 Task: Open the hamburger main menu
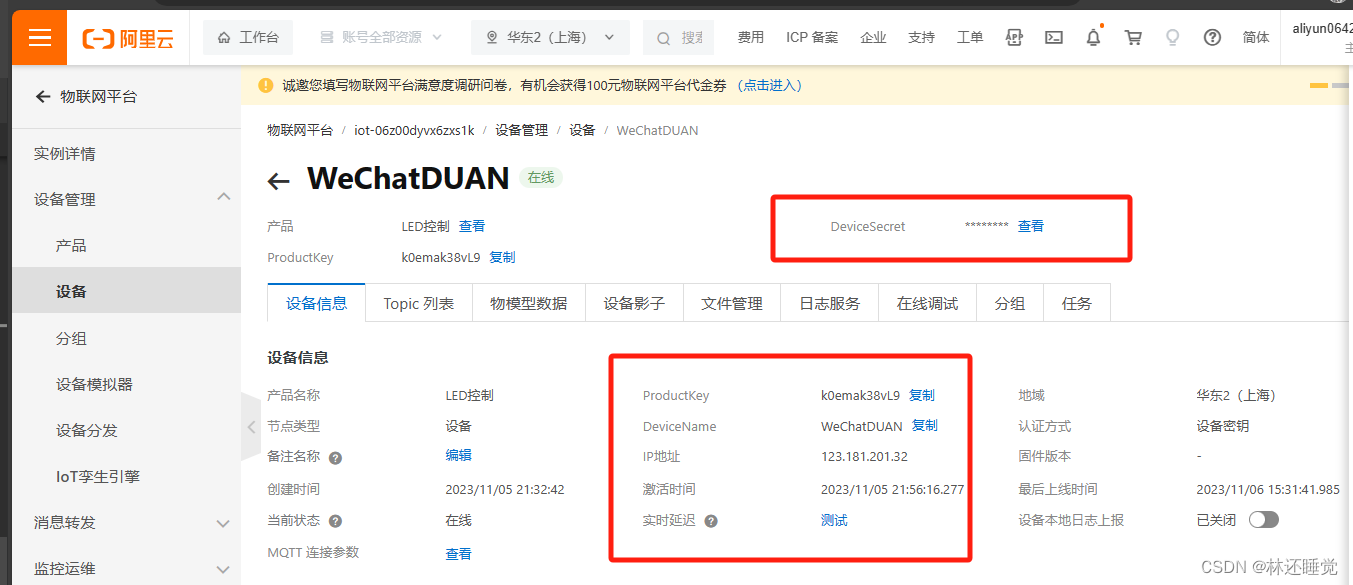(39, 38)
